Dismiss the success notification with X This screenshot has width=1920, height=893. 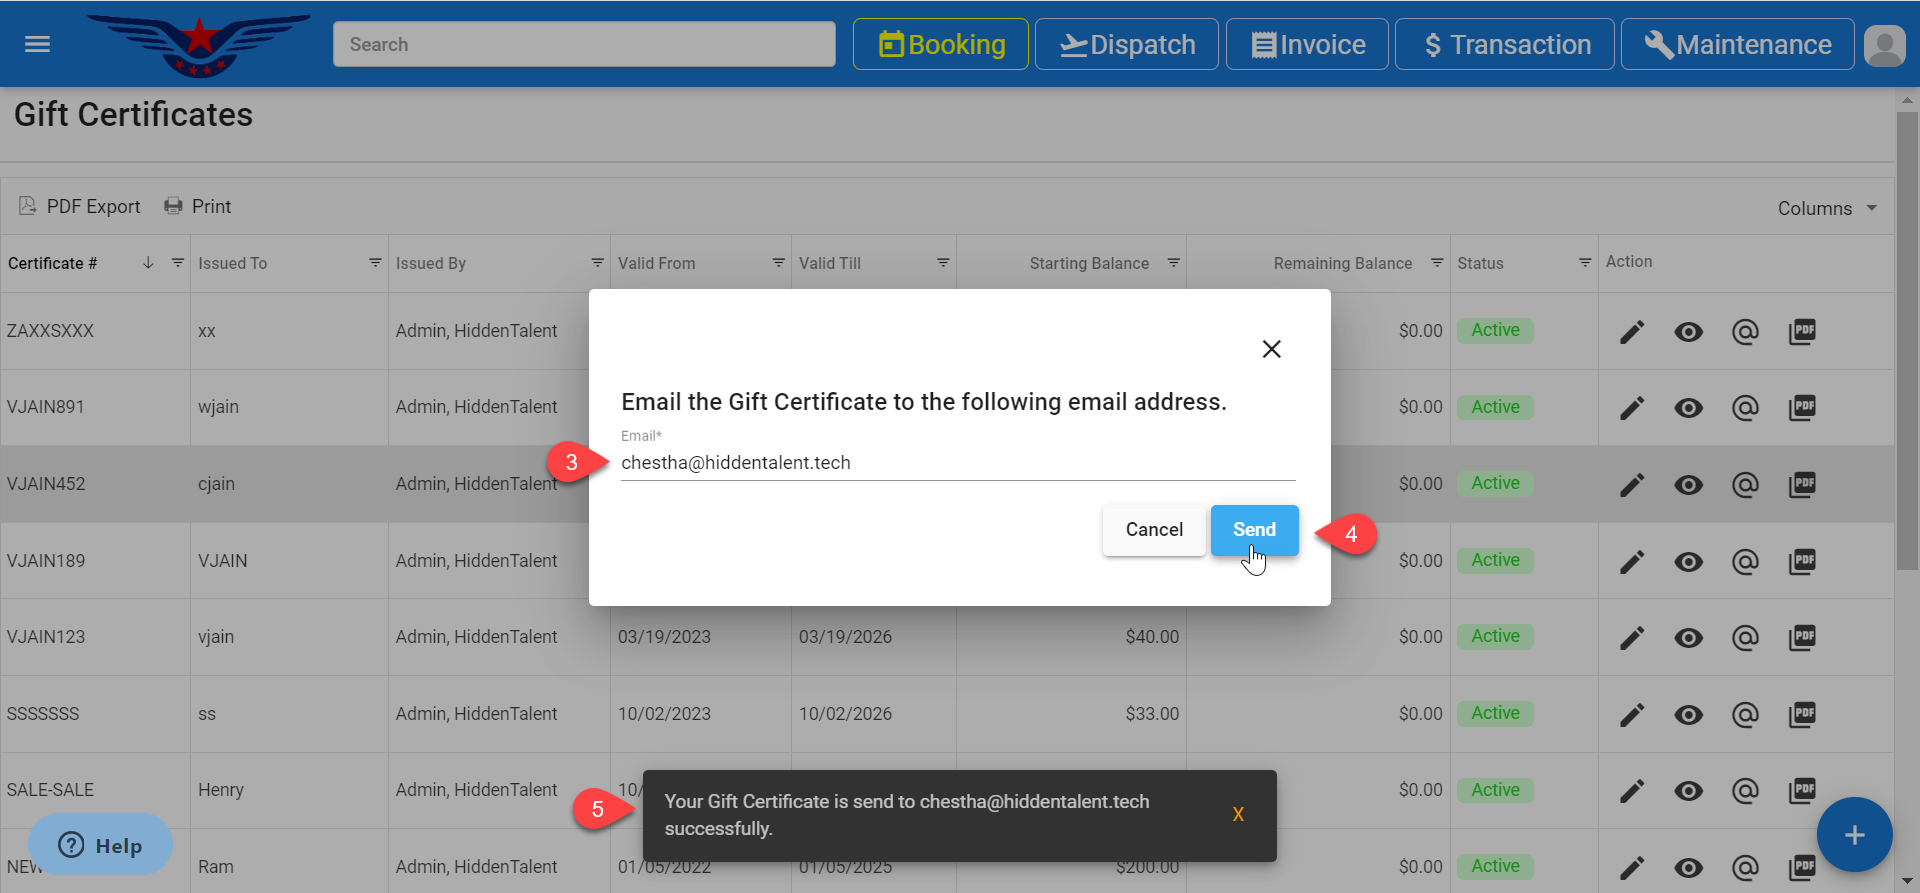1238,815
